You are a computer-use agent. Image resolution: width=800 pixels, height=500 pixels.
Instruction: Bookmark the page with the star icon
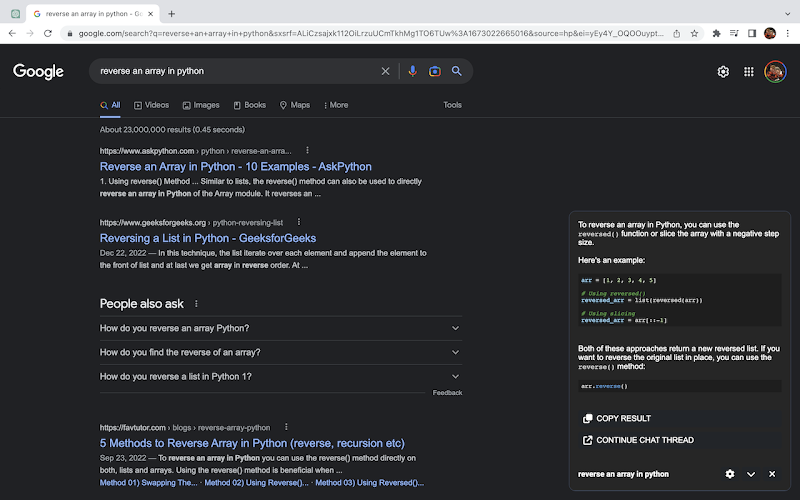694,34
